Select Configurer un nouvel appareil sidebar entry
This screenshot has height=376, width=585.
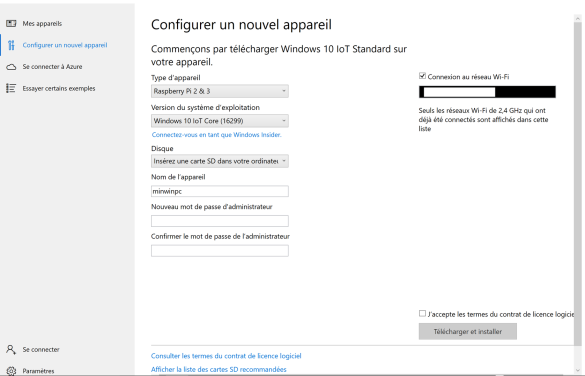click(x=68, y=45)
